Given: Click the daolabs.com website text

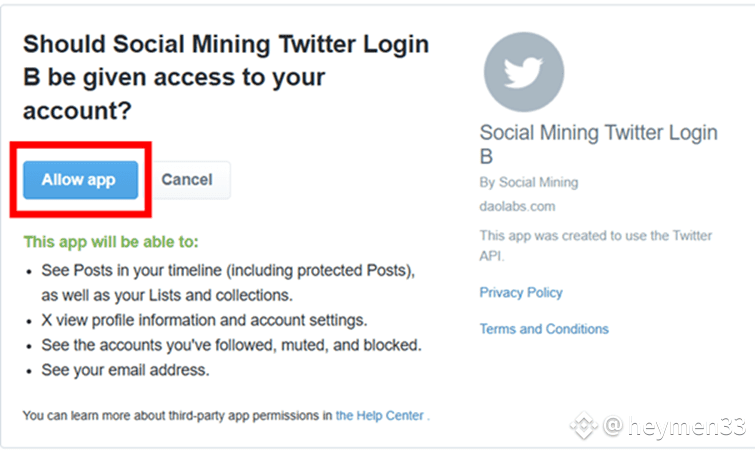Looking at the screenshot, I should [x=517, y=206].
